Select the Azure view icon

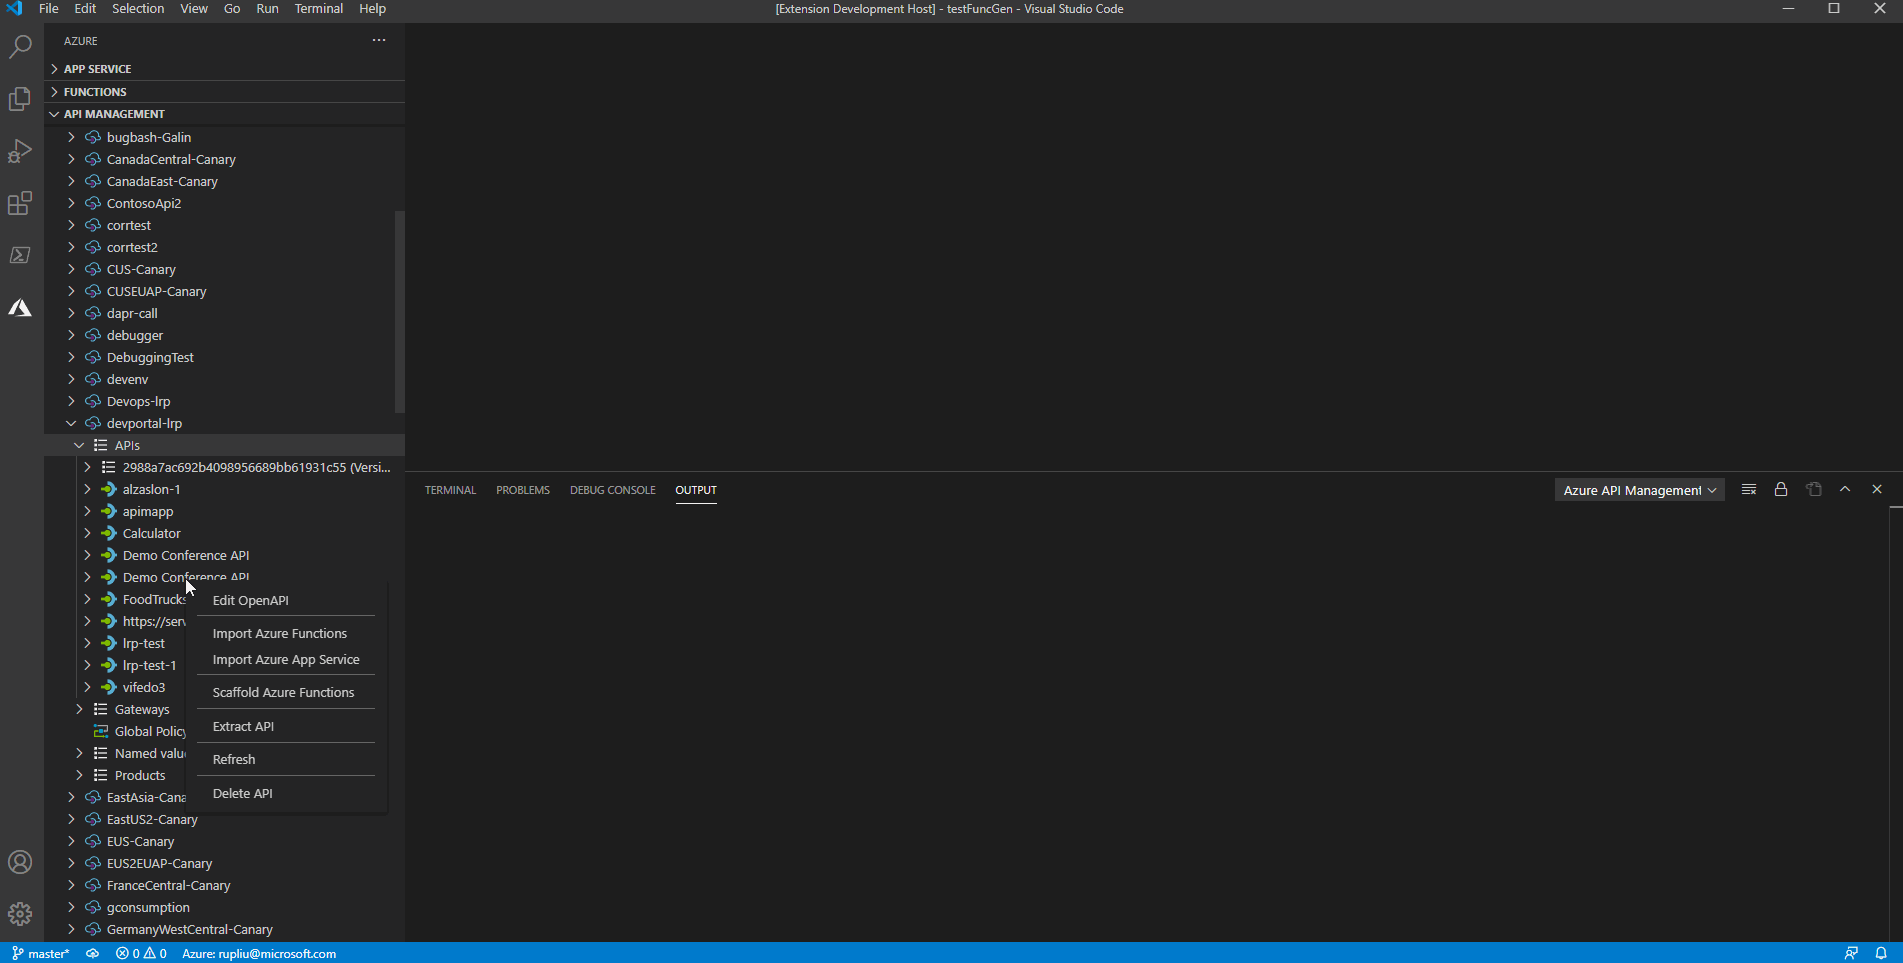click(x=20, y=307)
